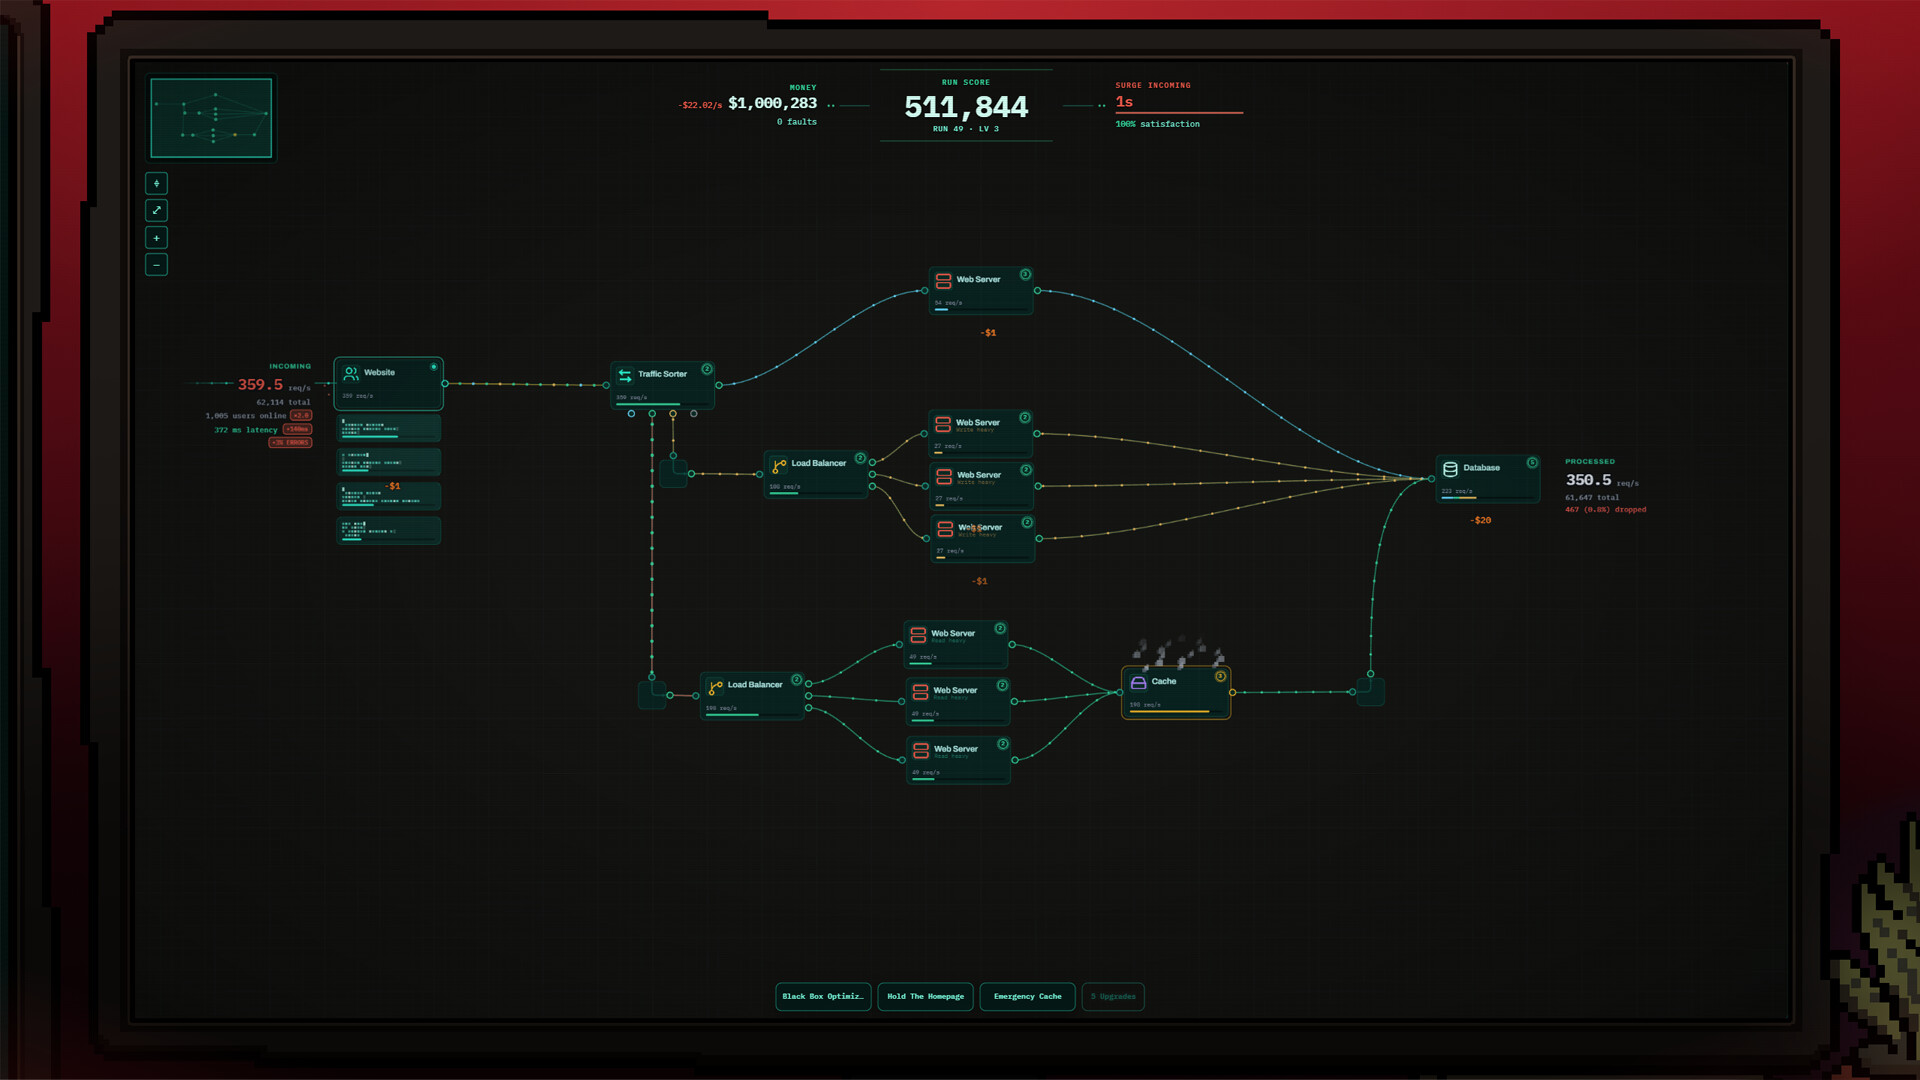1920x1080 pixels.
Task: Click the Cache node yellow load bar
Action: (1170, 711)
